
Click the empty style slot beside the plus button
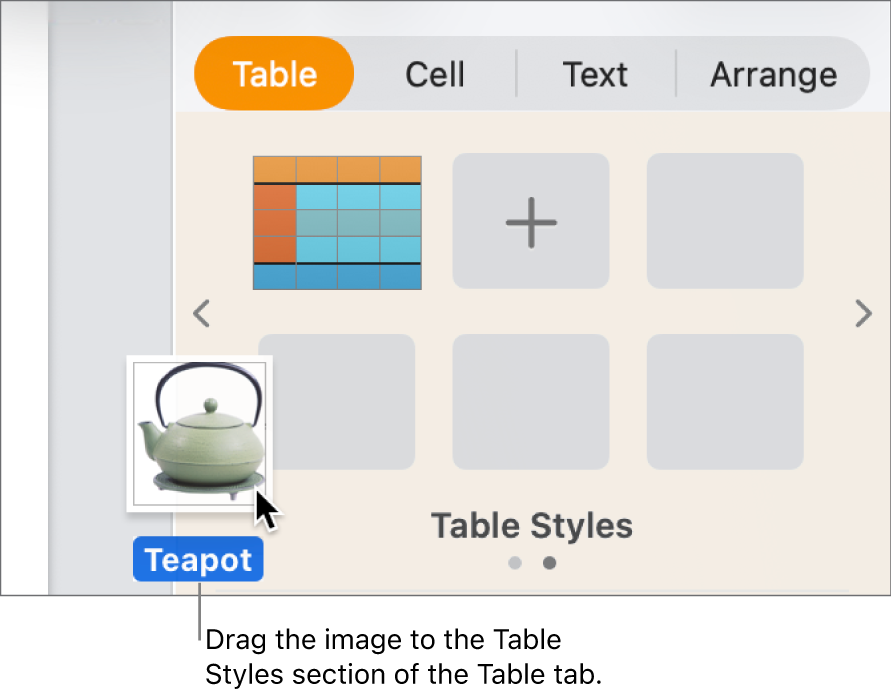point(724,221)
